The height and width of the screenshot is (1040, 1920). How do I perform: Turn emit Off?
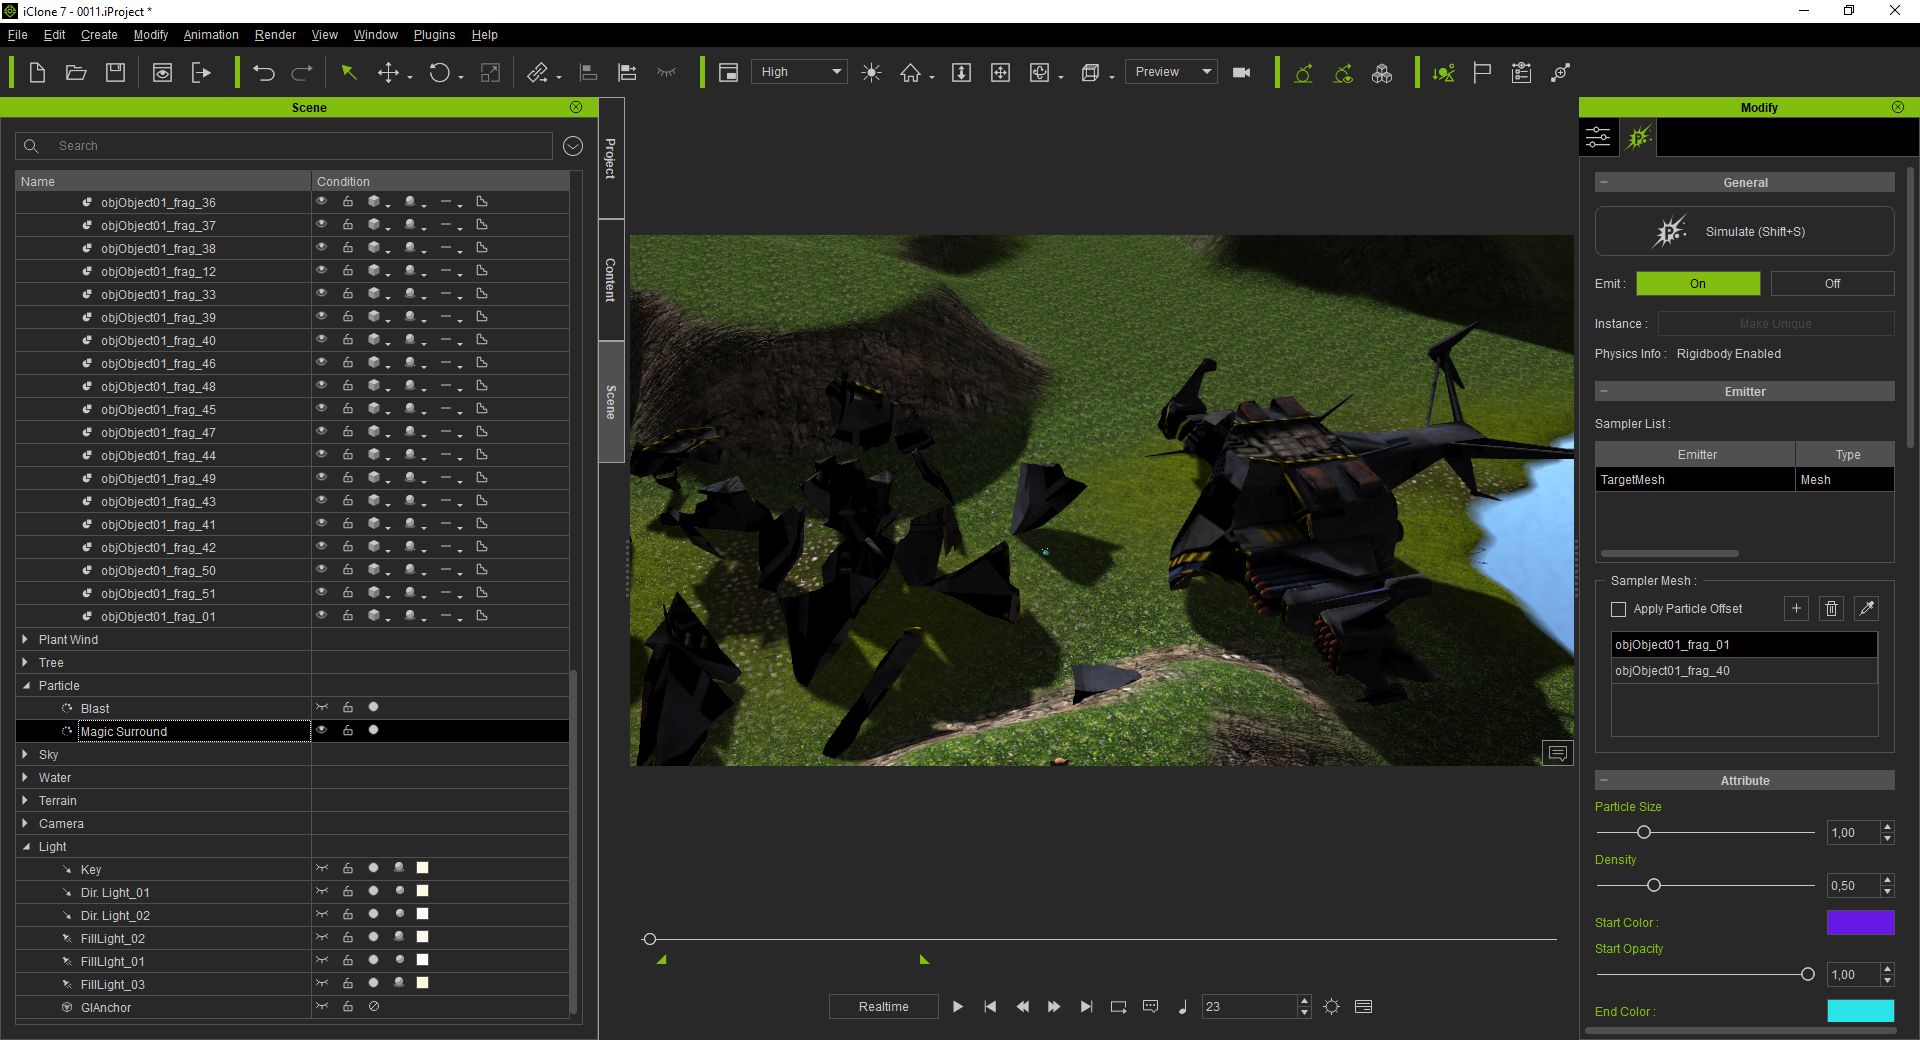(1832, 284)
